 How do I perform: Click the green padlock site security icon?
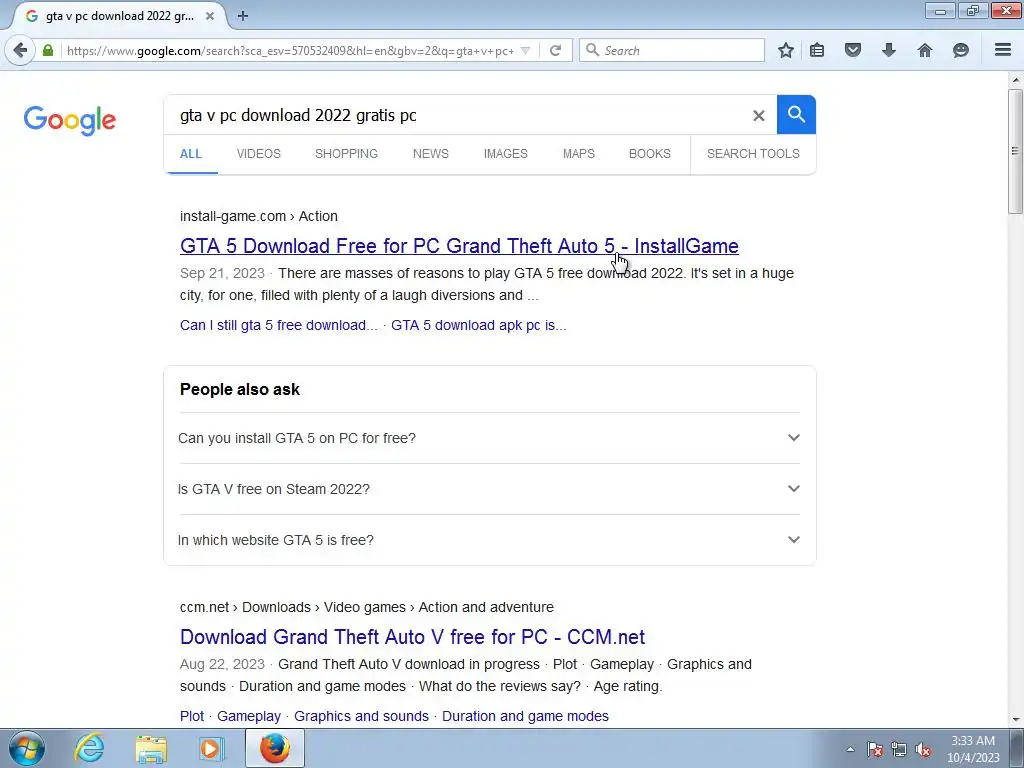[48, 50]
